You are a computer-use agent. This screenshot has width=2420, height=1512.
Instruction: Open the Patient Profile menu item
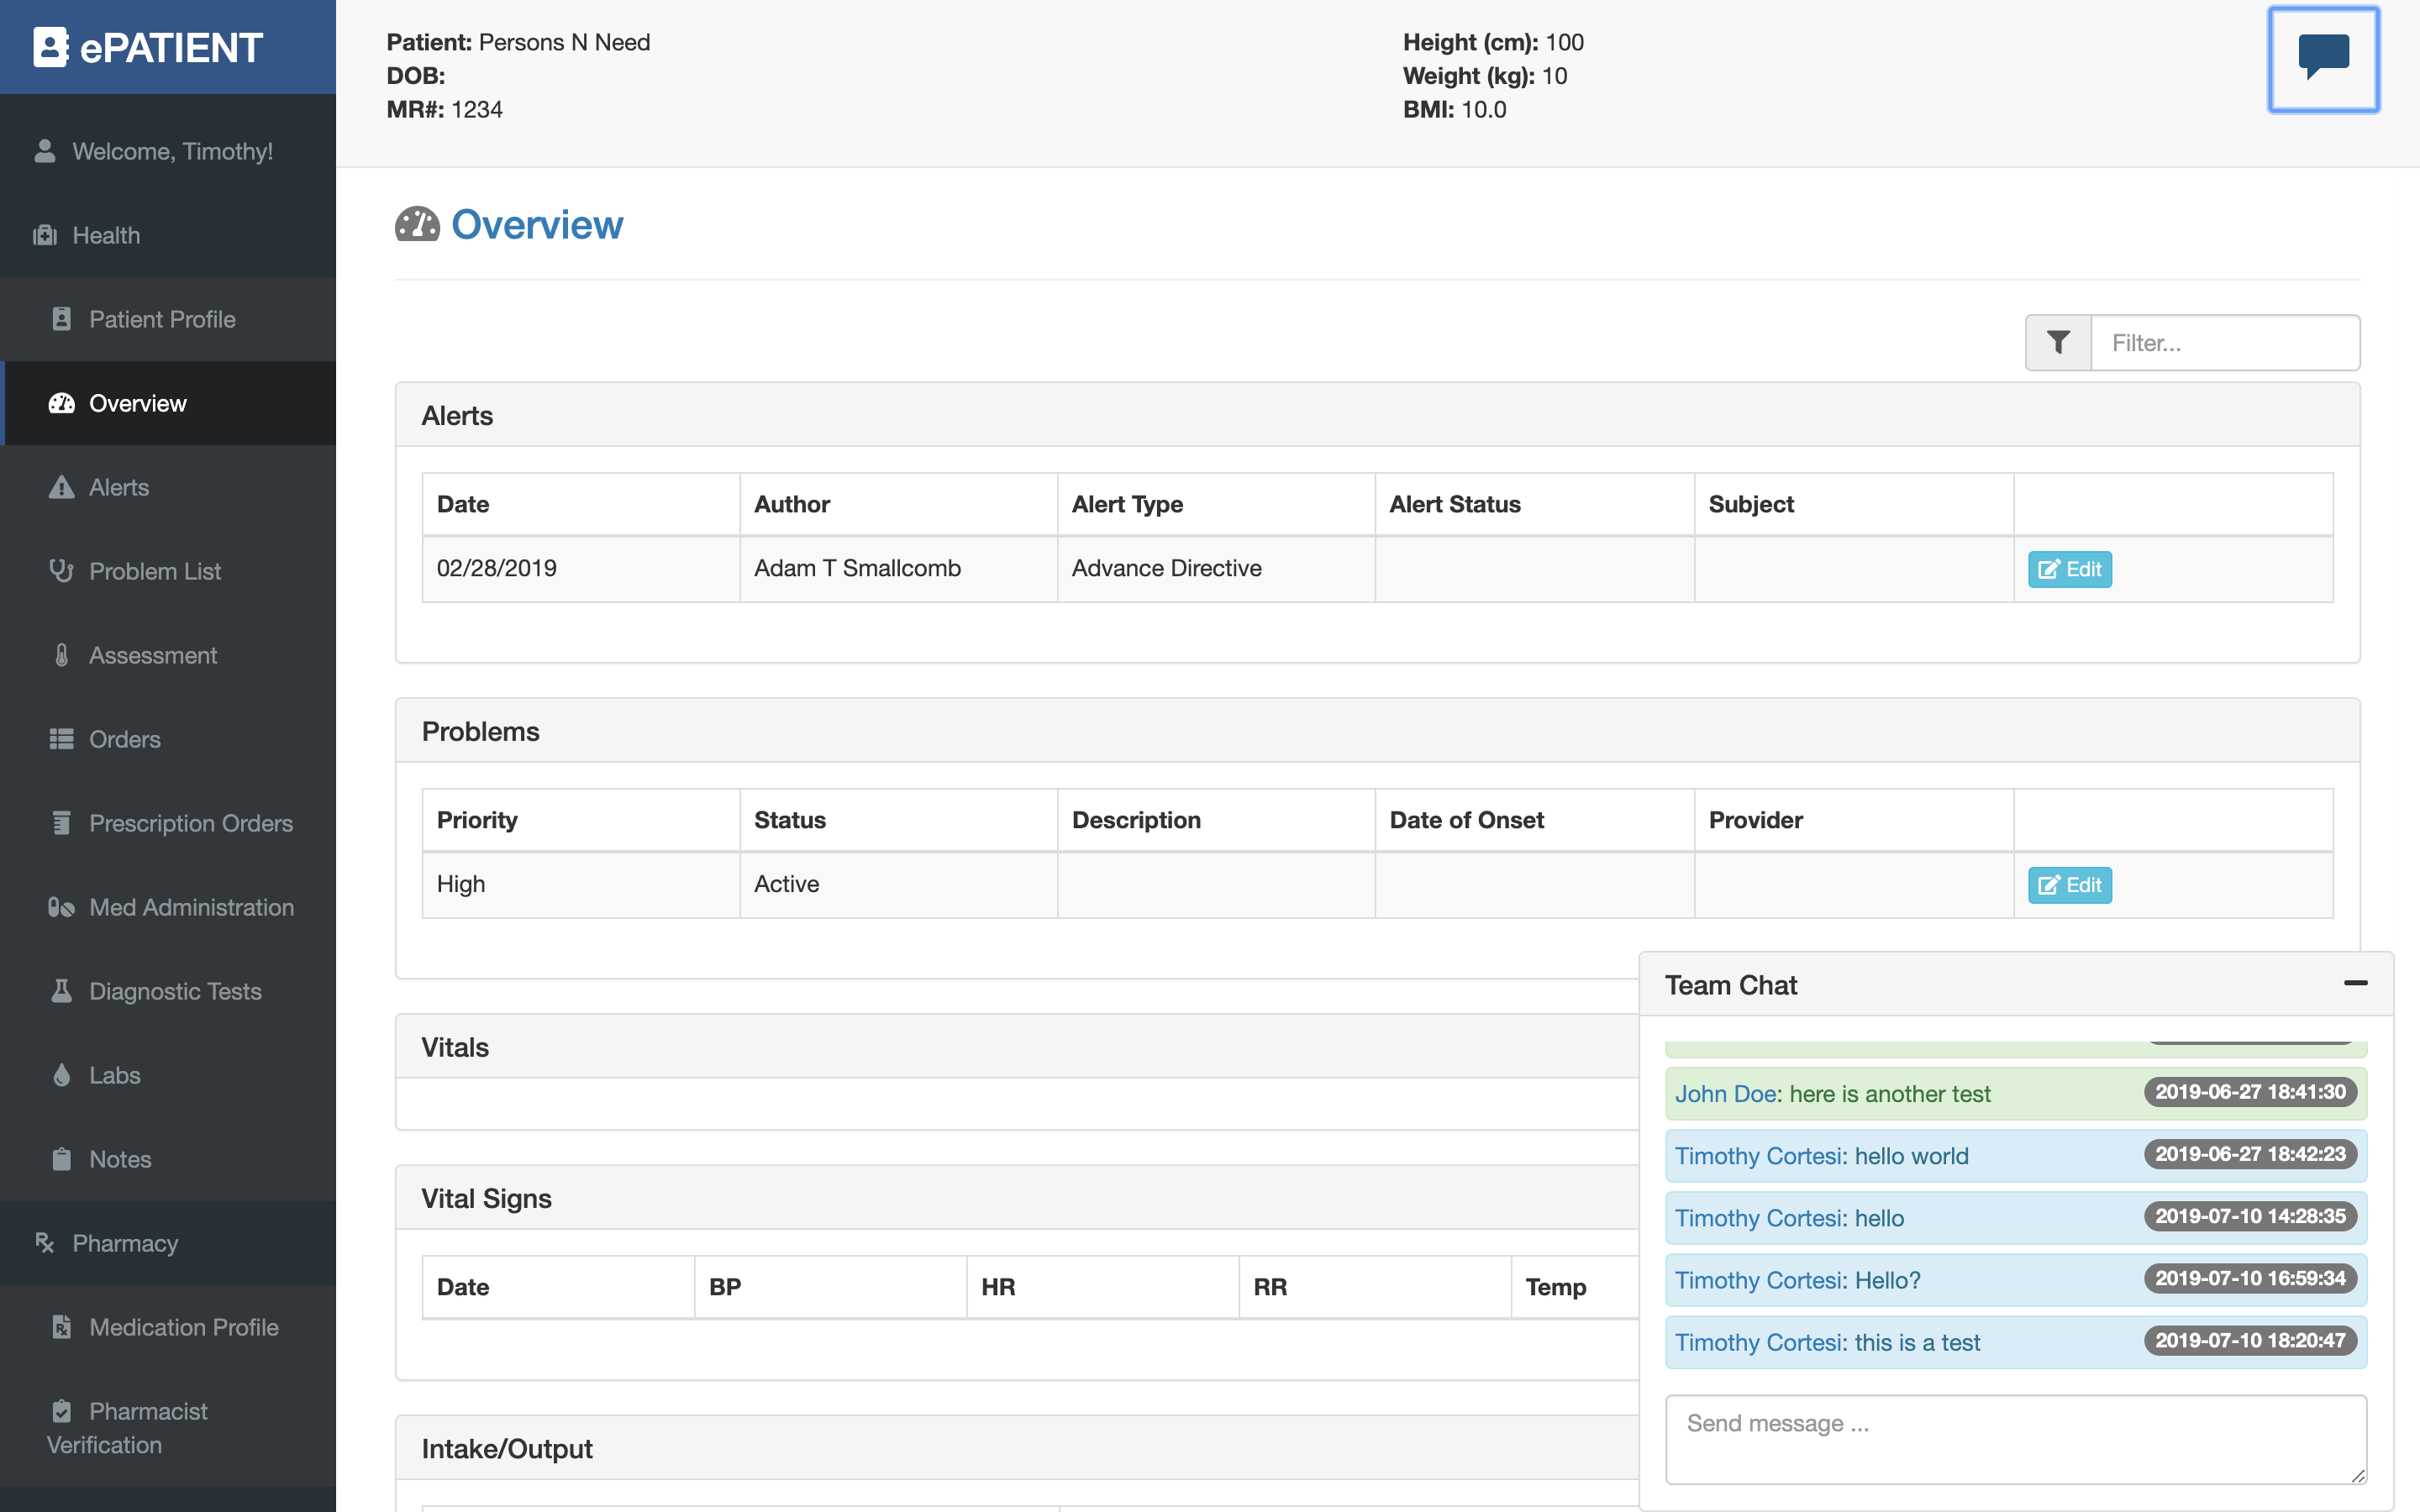162,319
